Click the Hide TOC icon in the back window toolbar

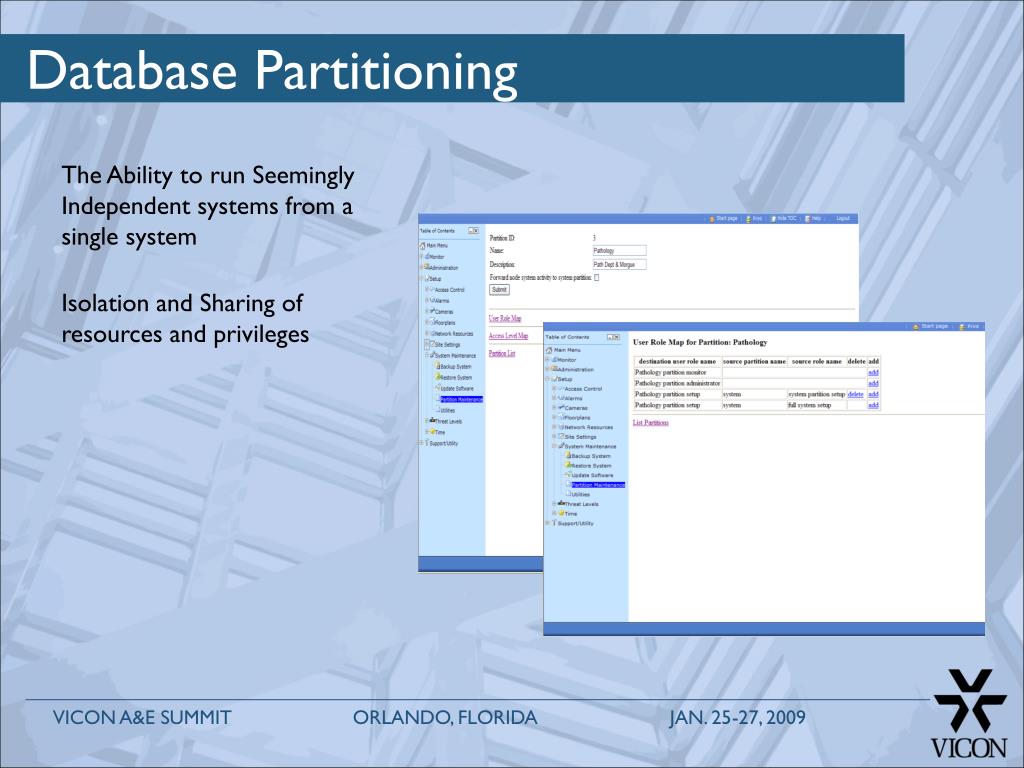[773, 219]
